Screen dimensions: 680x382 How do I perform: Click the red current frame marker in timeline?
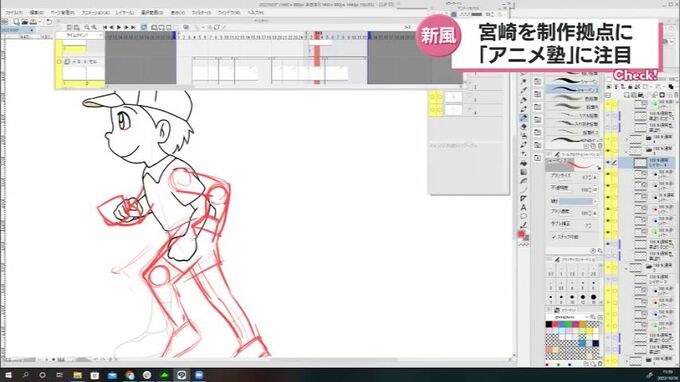click(317, 34)
